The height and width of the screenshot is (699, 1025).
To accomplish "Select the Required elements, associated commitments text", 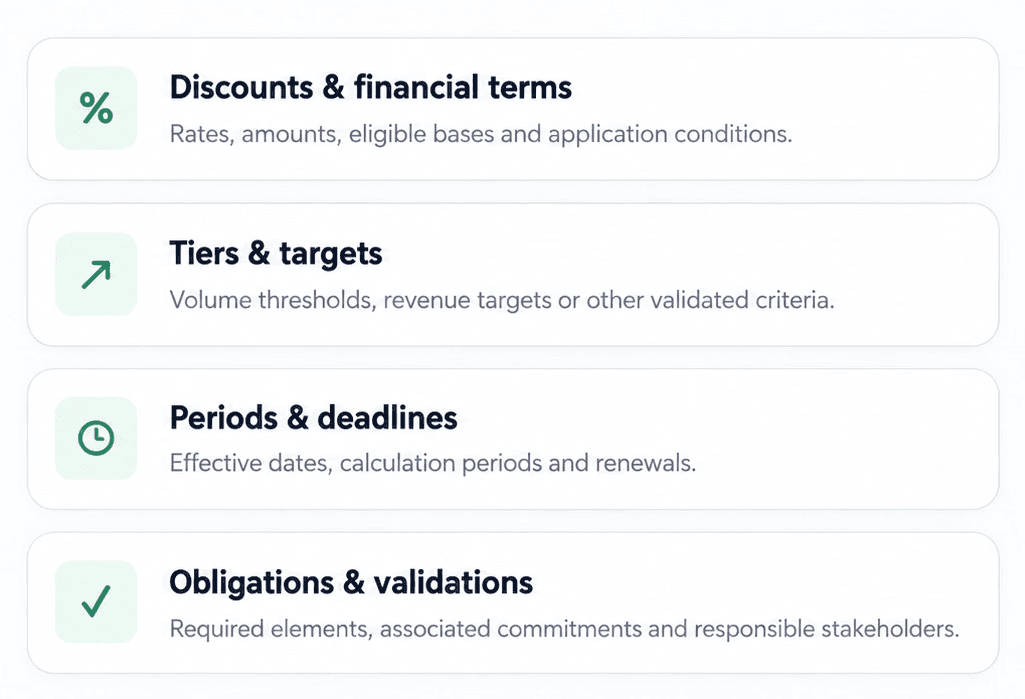I will click(564, 629).
